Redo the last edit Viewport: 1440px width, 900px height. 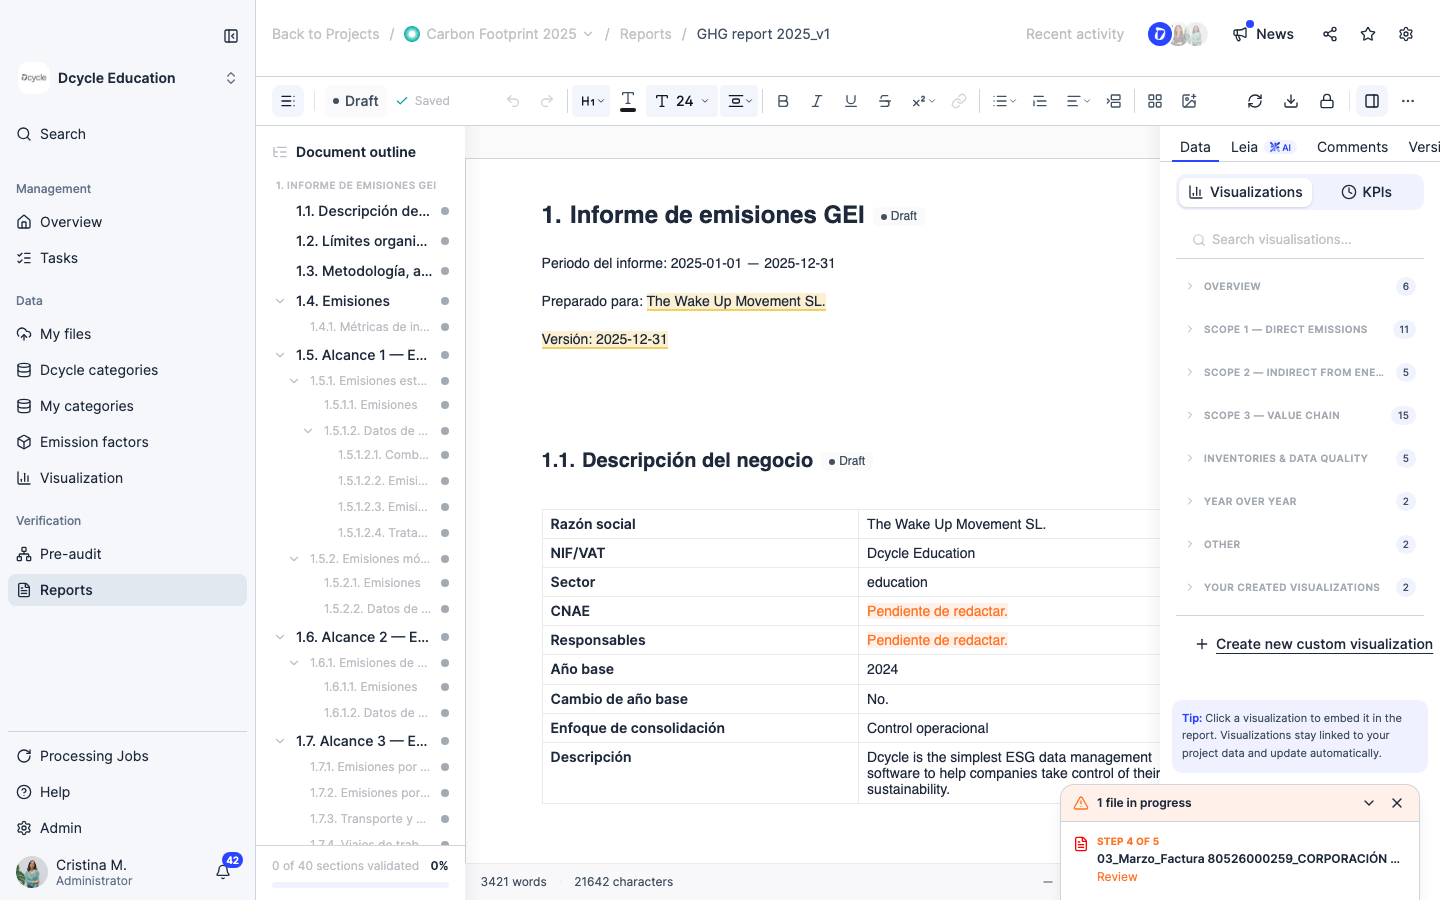(547, 101)
